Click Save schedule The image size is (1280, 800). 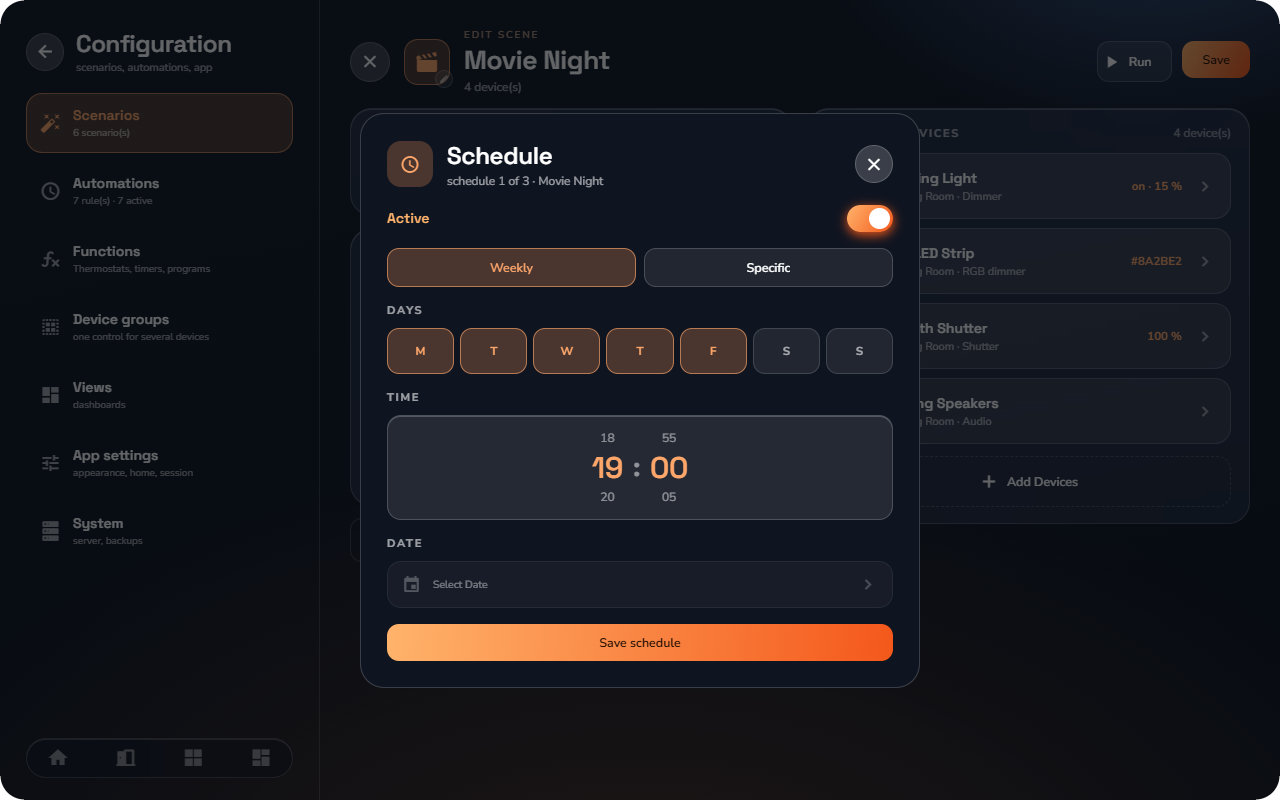pyautogui.click(x=640, y=643)
